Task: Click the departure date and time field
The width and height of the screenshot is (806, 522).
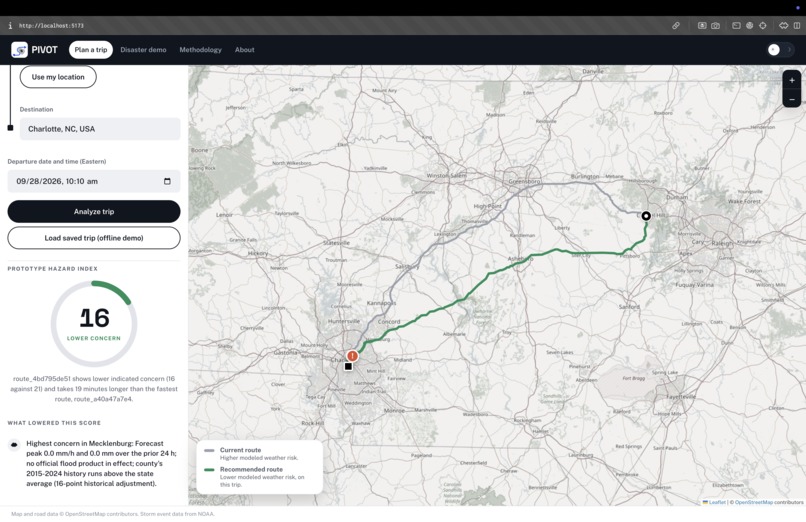Action: [x=94, y=181]
